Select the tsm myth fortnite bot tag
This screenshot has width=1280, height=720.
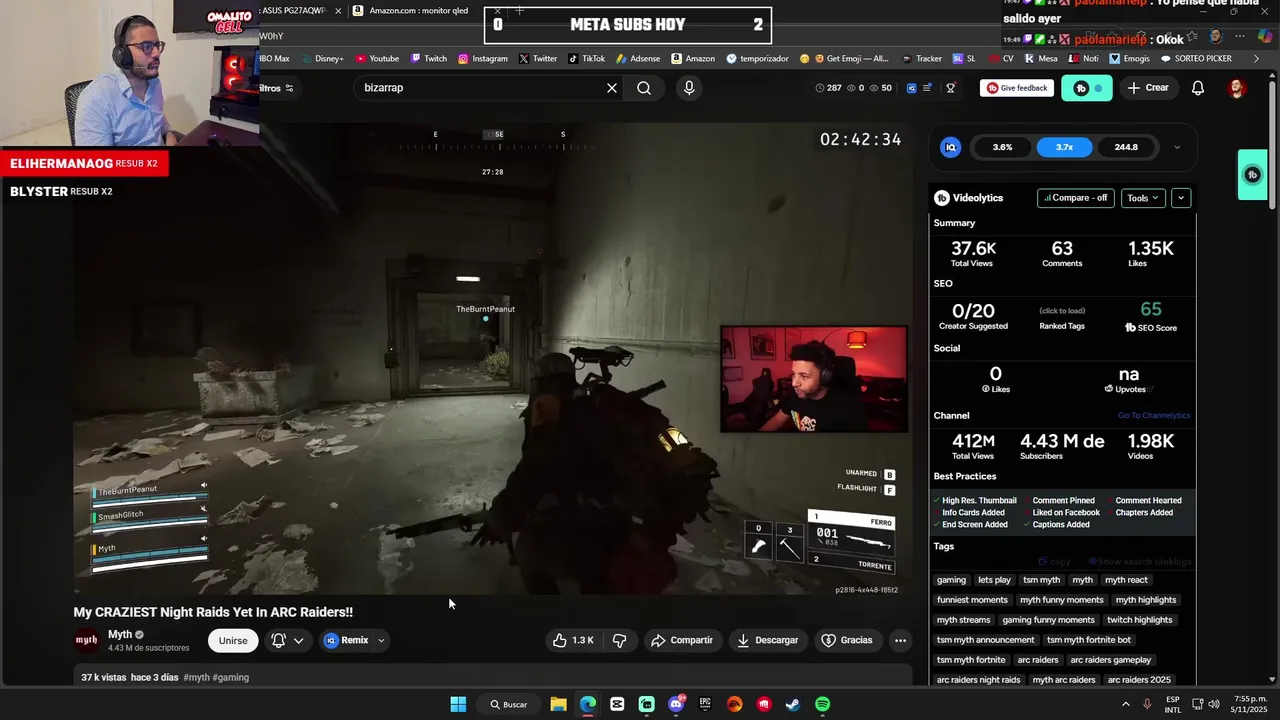[1089, 640]
